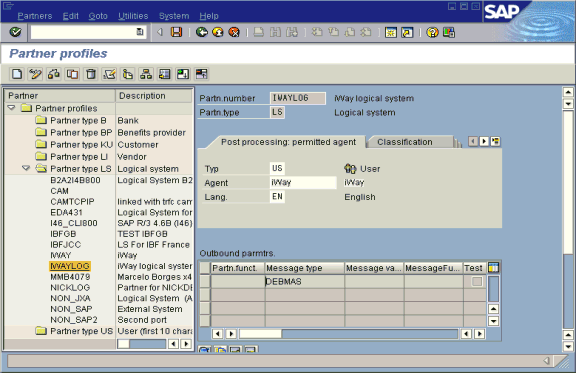This screenshot has width=576, height=373.
Task: Click the Check partner profile icon
Action: [109, 74]
